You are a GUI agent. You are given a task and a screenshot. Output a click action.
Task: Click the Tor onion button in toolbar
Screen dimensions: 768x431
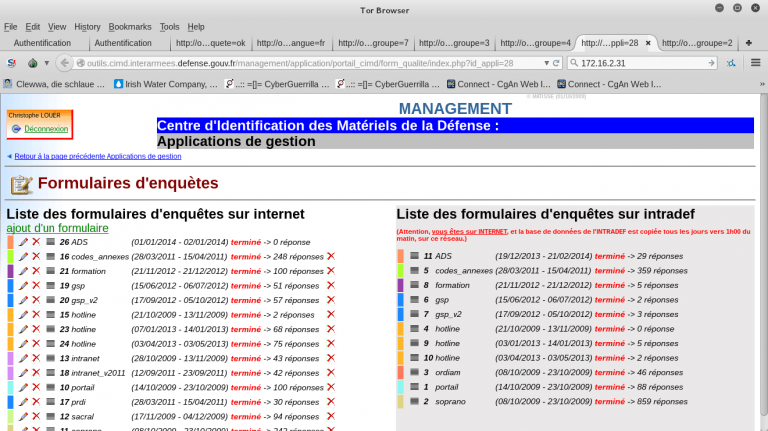click(x=33, y=63)
